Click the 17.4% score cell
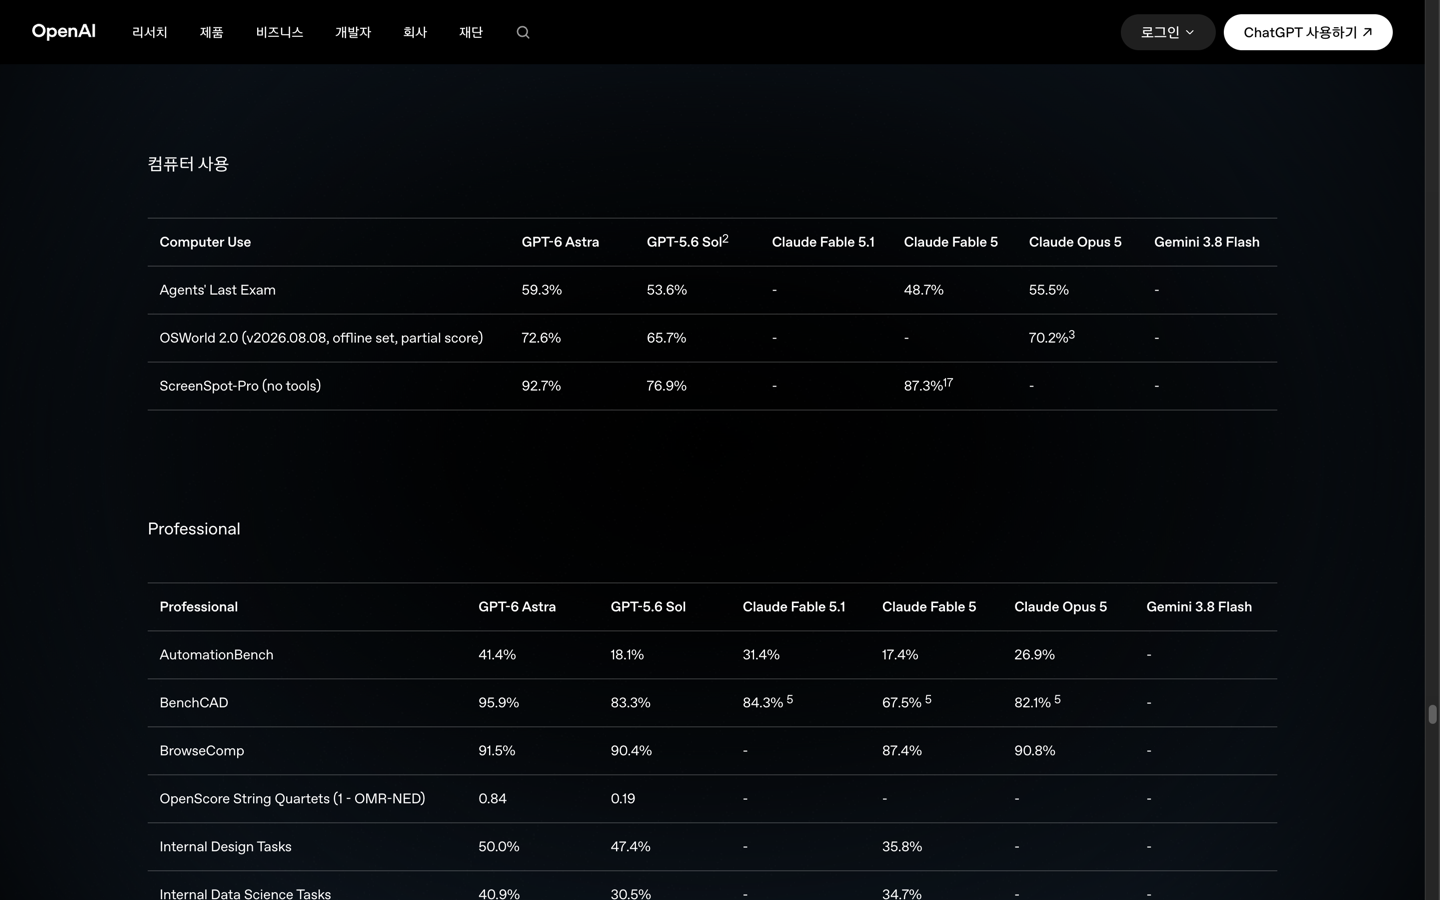Viewport: 1440px width, 900px height. (900, 655)
